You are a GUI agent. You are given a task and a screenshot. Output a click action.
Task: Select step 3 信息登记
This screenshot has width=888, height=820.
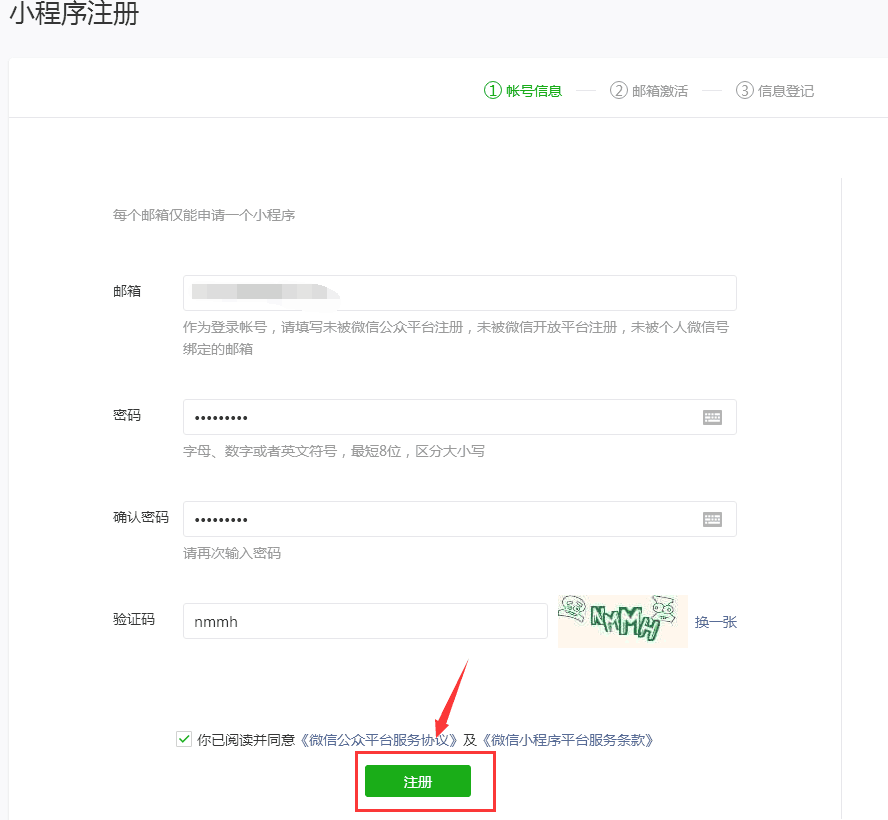[774, 91]
